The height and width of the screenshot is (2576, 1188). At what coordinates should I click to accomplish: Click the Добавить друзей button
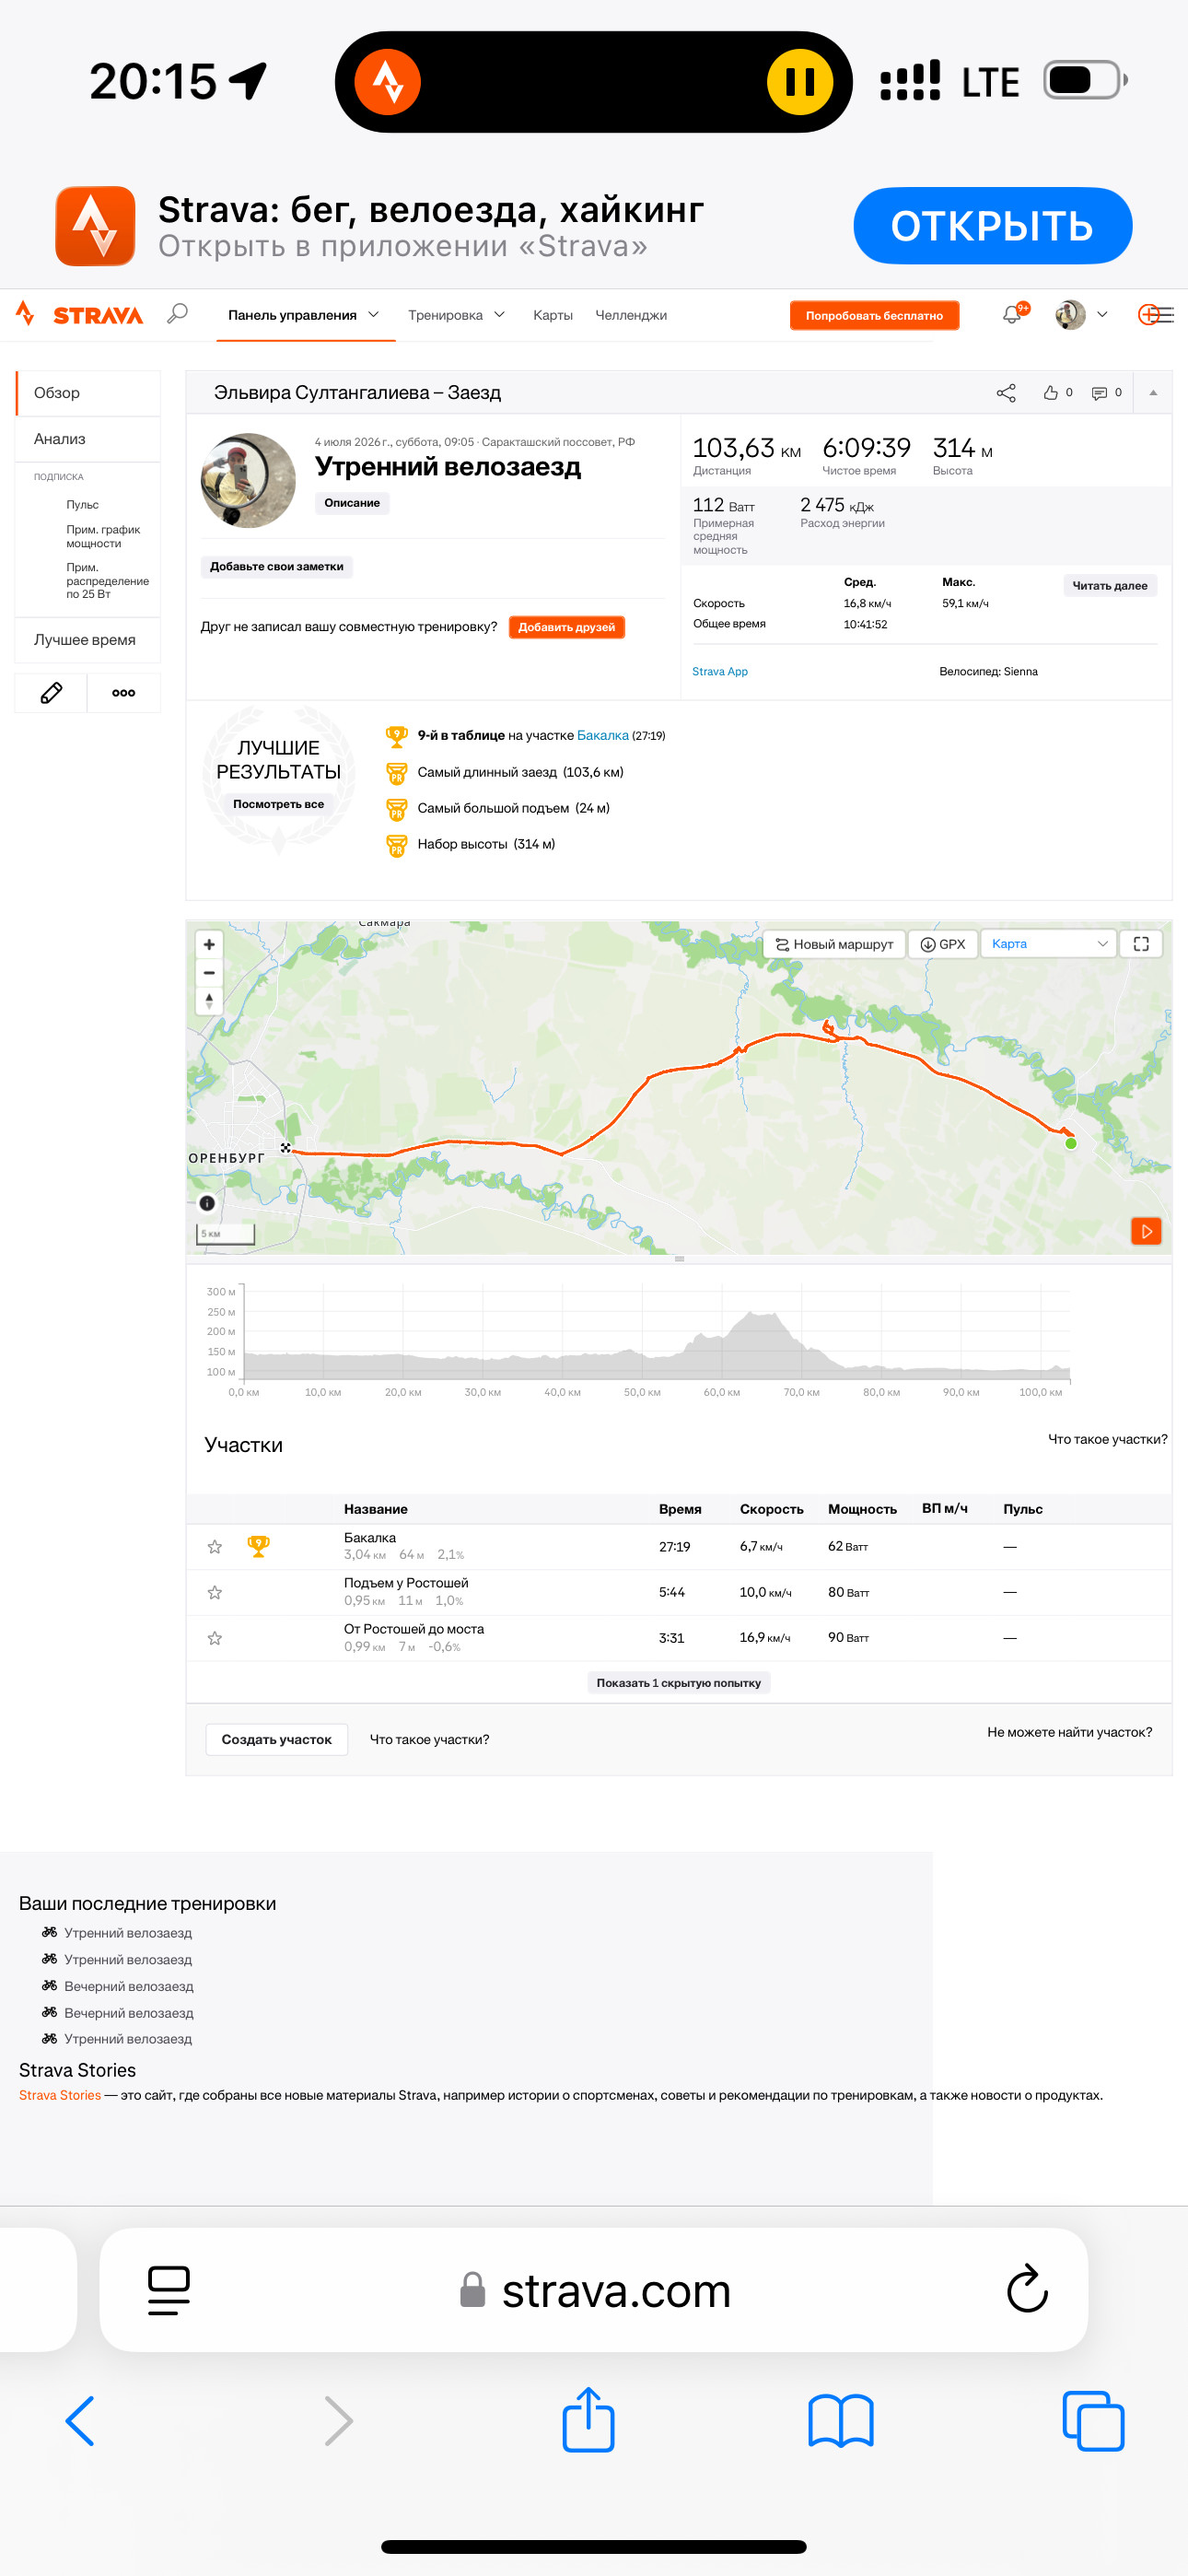click(566, 627)
